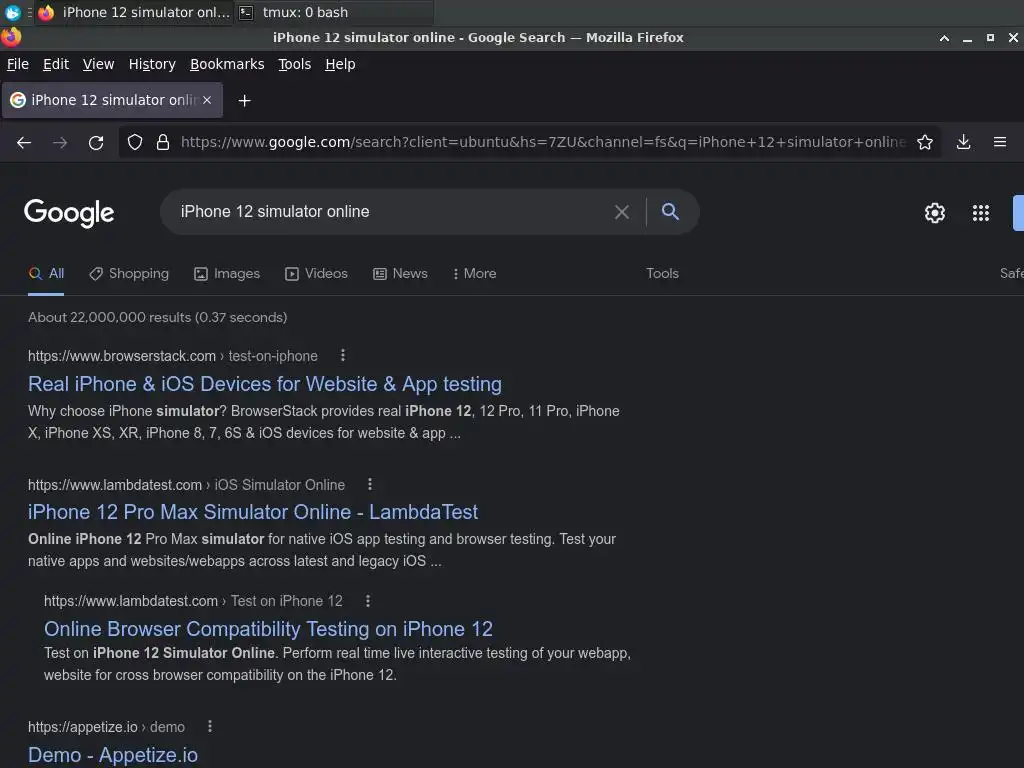Switch to Shopping results tab

[x=129, y=274]
